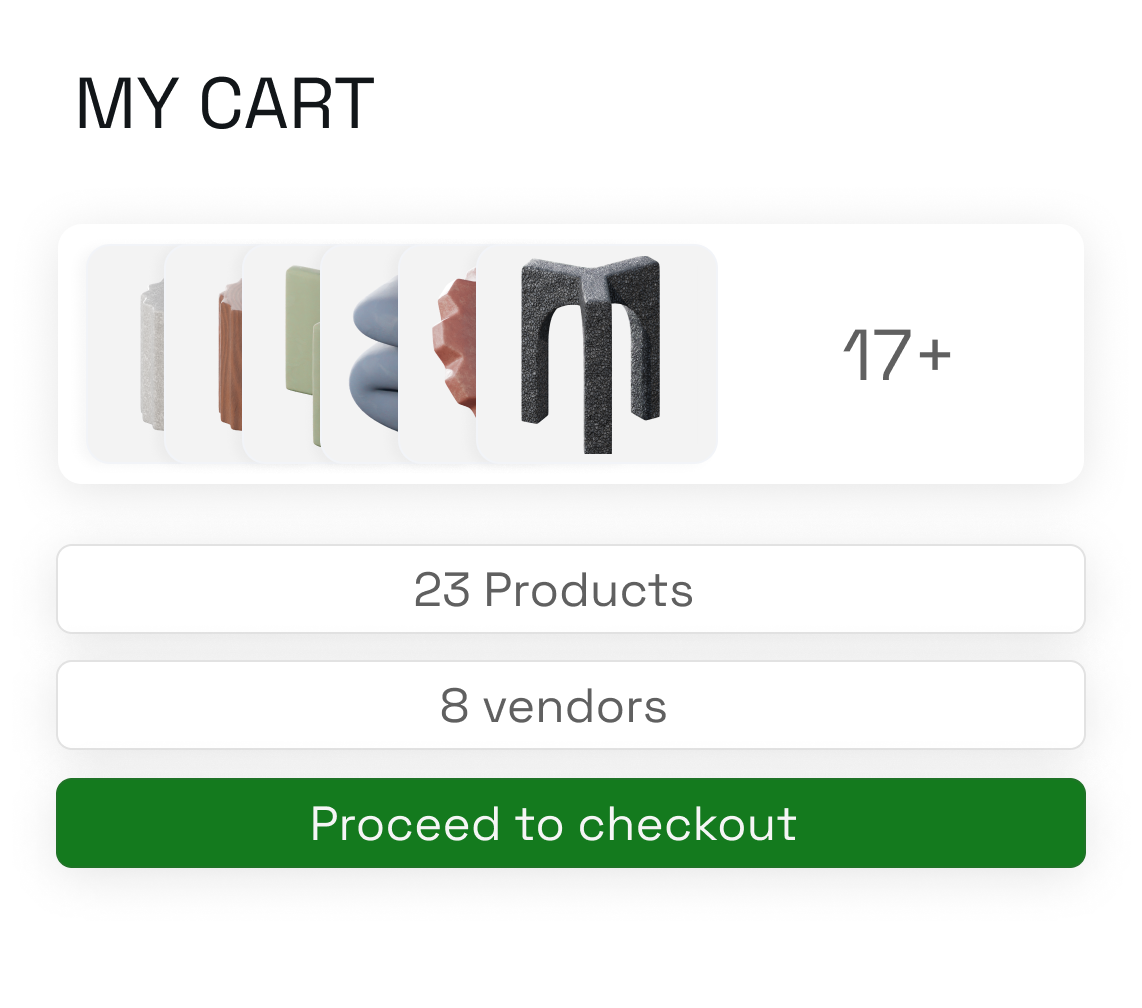Select the pale green product thumbnail

(281, 354)
